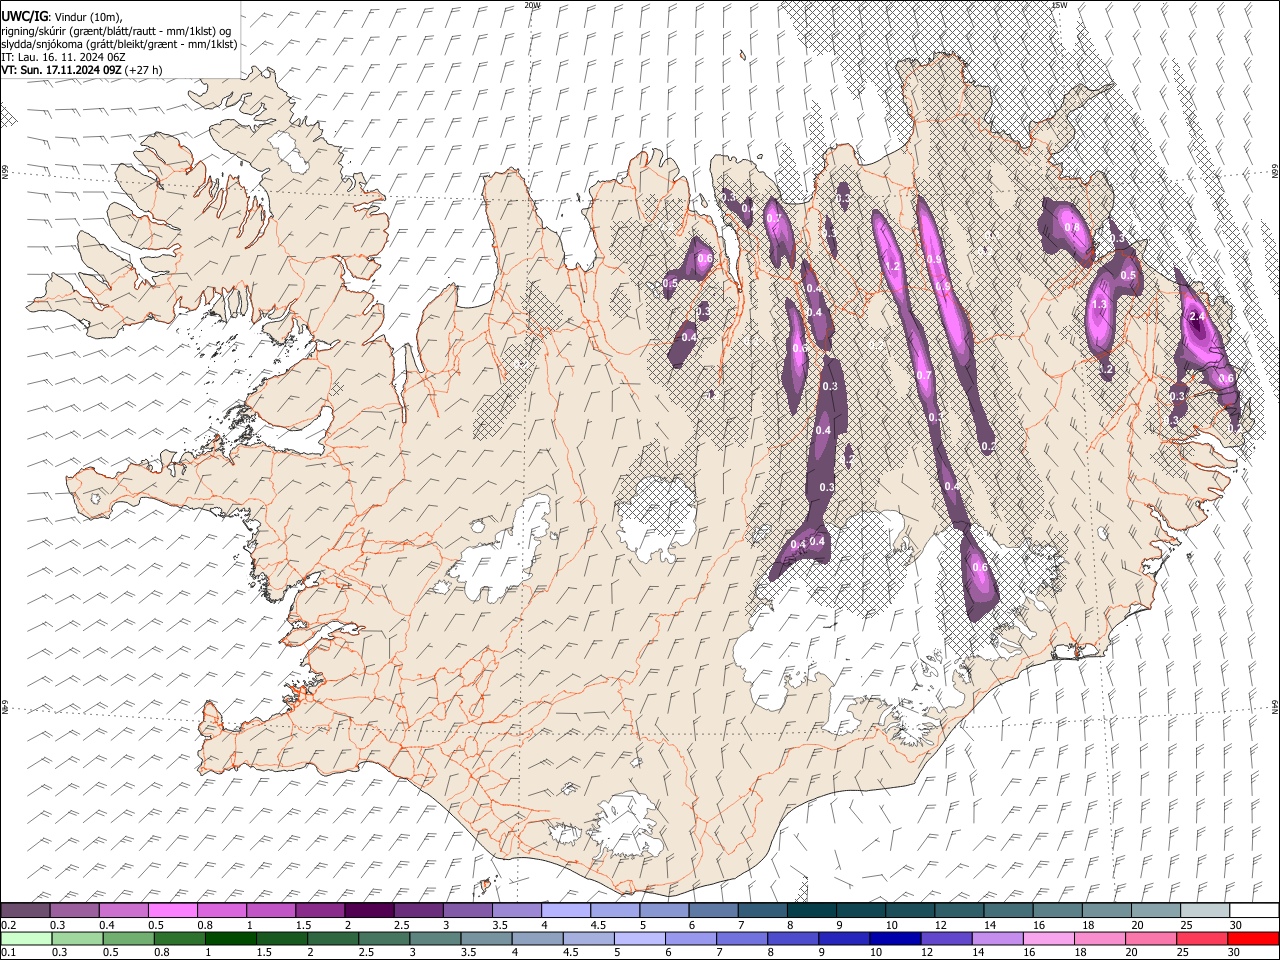Click the 0.8 value in the northeast snow patch
1280x960 pixels.
[x=1071, y=228]
